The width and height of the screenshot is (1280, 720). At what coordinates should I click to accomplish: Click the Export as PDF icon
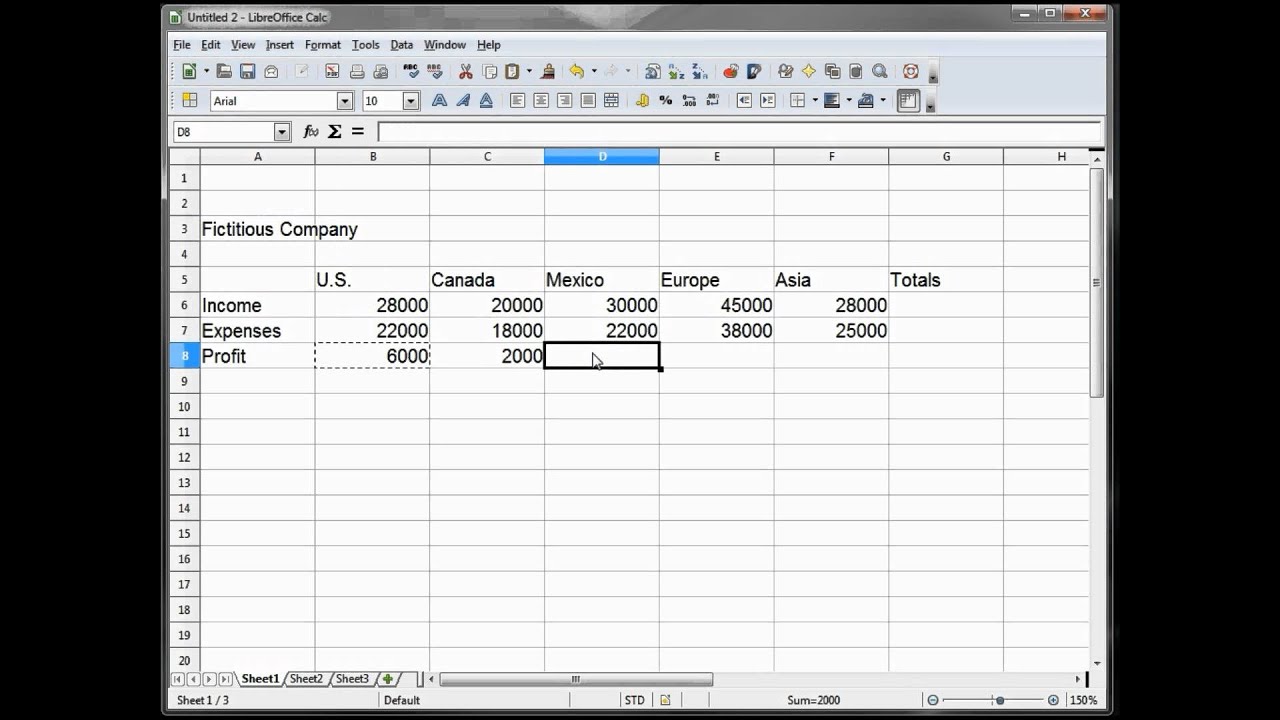(x=332, y=72)
